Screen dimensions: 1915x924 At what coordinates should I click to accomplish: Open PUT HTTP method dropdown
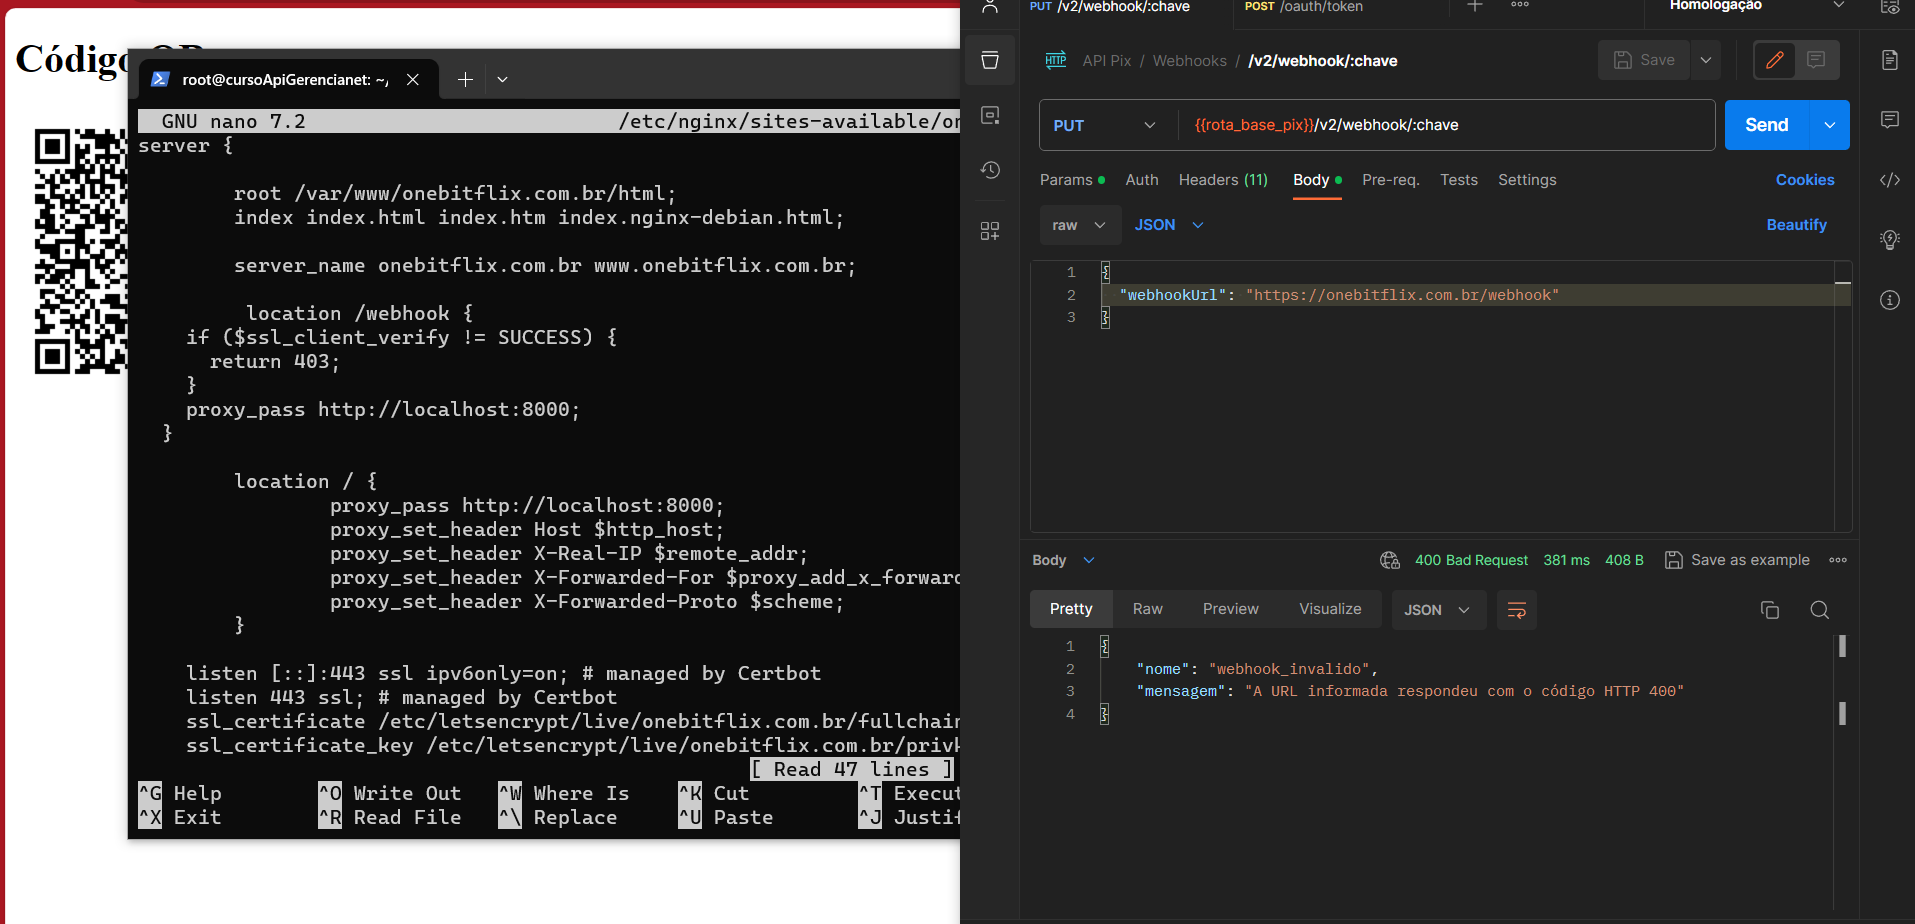click(1105, 125)
